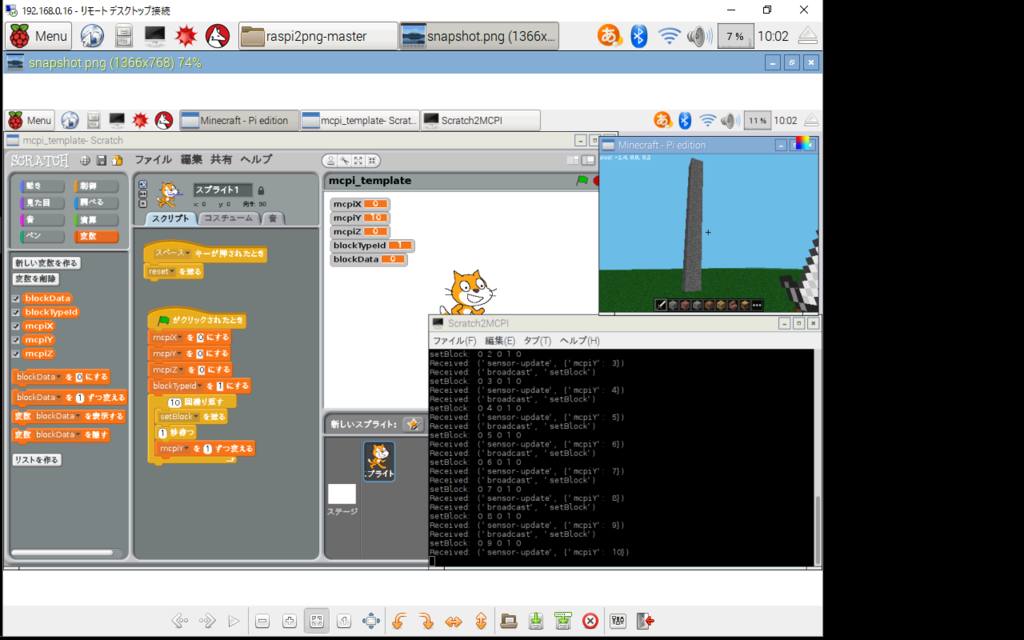This screenshot has height=640, width=1024.
Task: Save the image with the single green-arrow icon
Action: pos(536,620)
